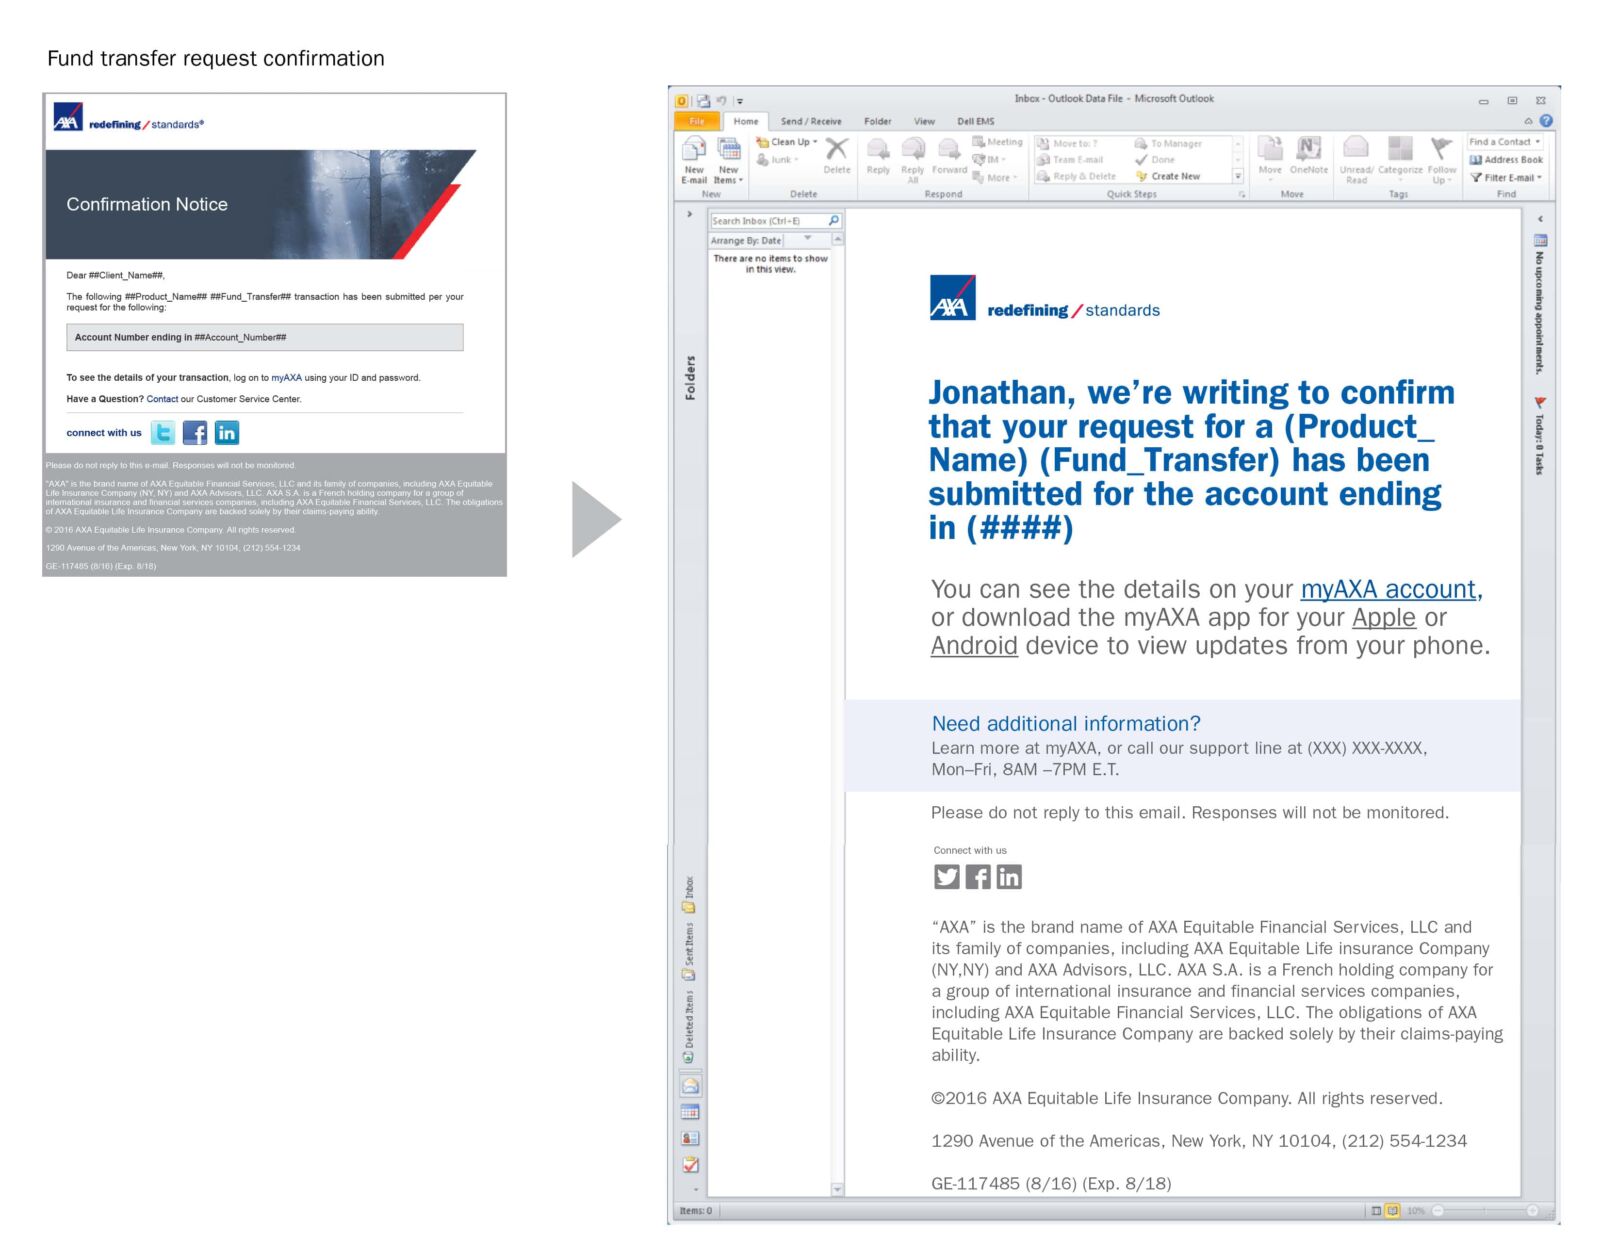The image size is (1601, 1237).
Task: Click the search magnifier in Search Inbox
Action: (x=834, y=221)
